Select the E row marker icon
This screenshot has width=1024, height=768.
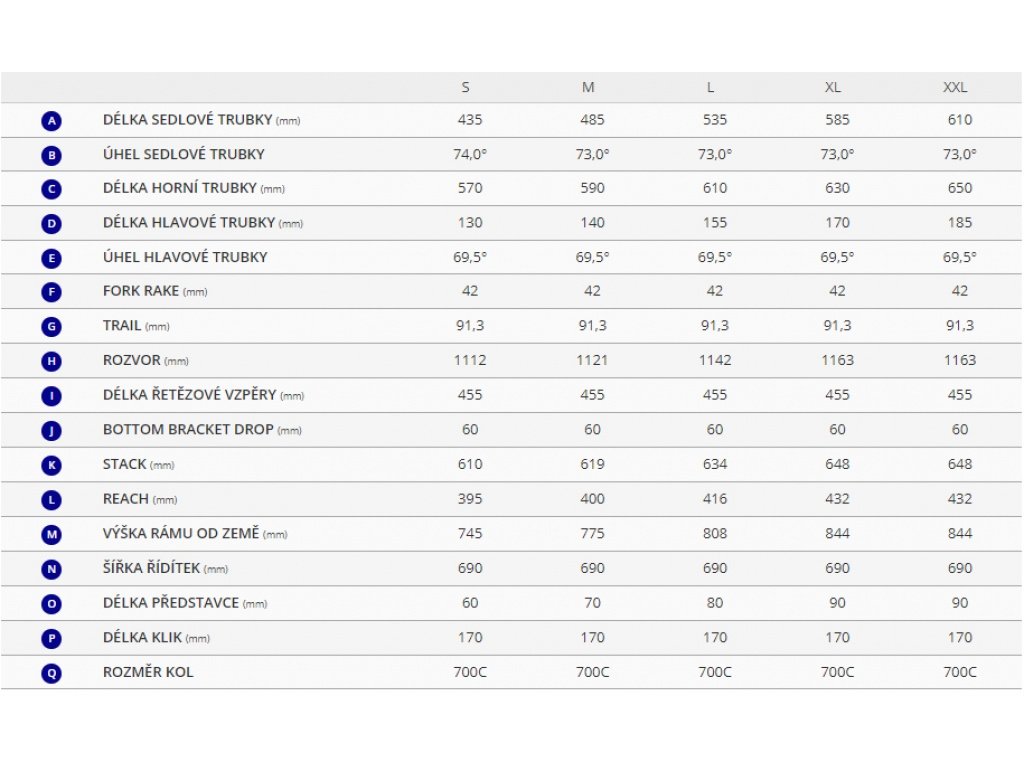pos(52,258)
